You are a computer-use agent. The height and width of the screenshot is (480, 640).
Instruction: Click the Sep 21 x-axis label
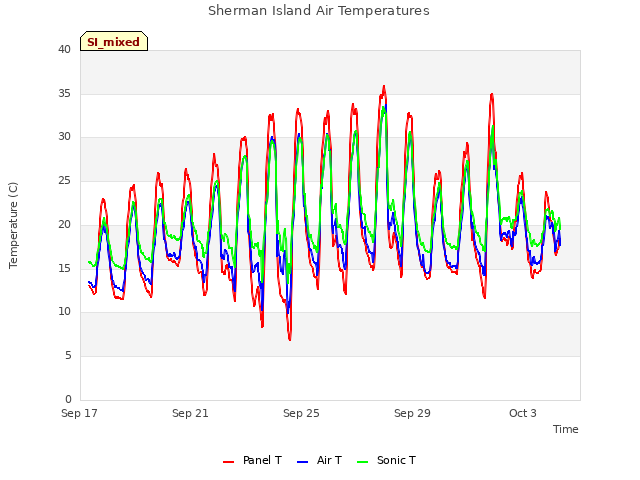(190, 413)
